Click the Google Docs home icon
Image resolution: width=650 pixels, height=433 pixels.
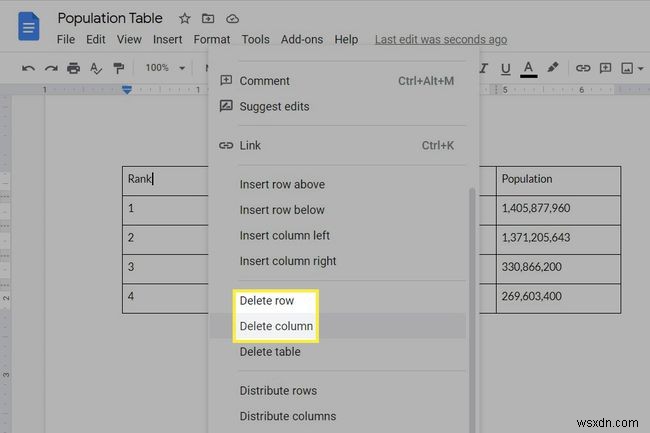(29, 27)
